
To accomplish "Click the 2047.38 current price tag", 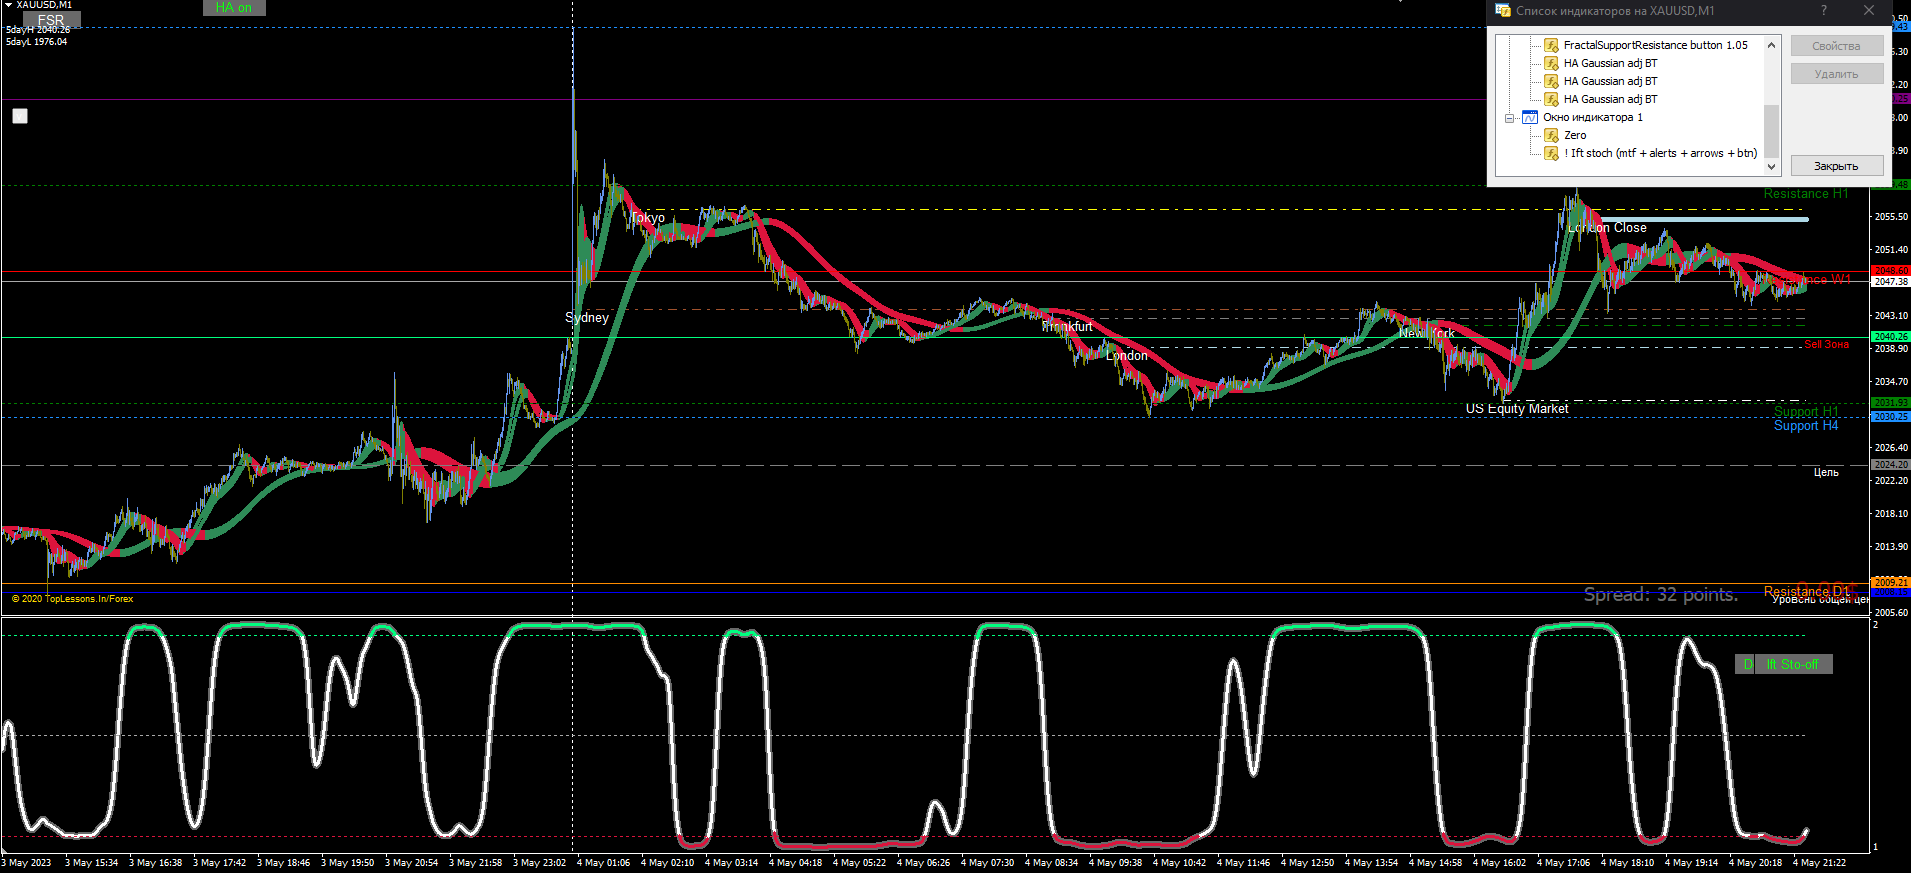I will (1890, 282).
